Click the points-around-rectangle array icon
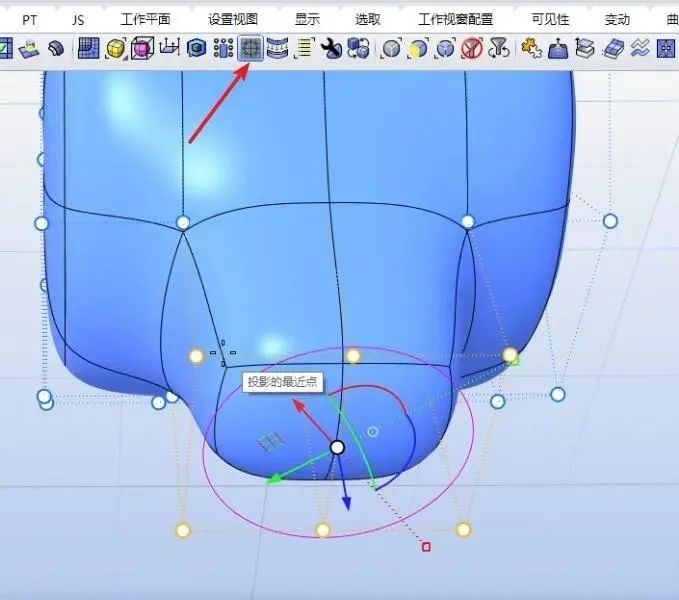 pos(223,48)
